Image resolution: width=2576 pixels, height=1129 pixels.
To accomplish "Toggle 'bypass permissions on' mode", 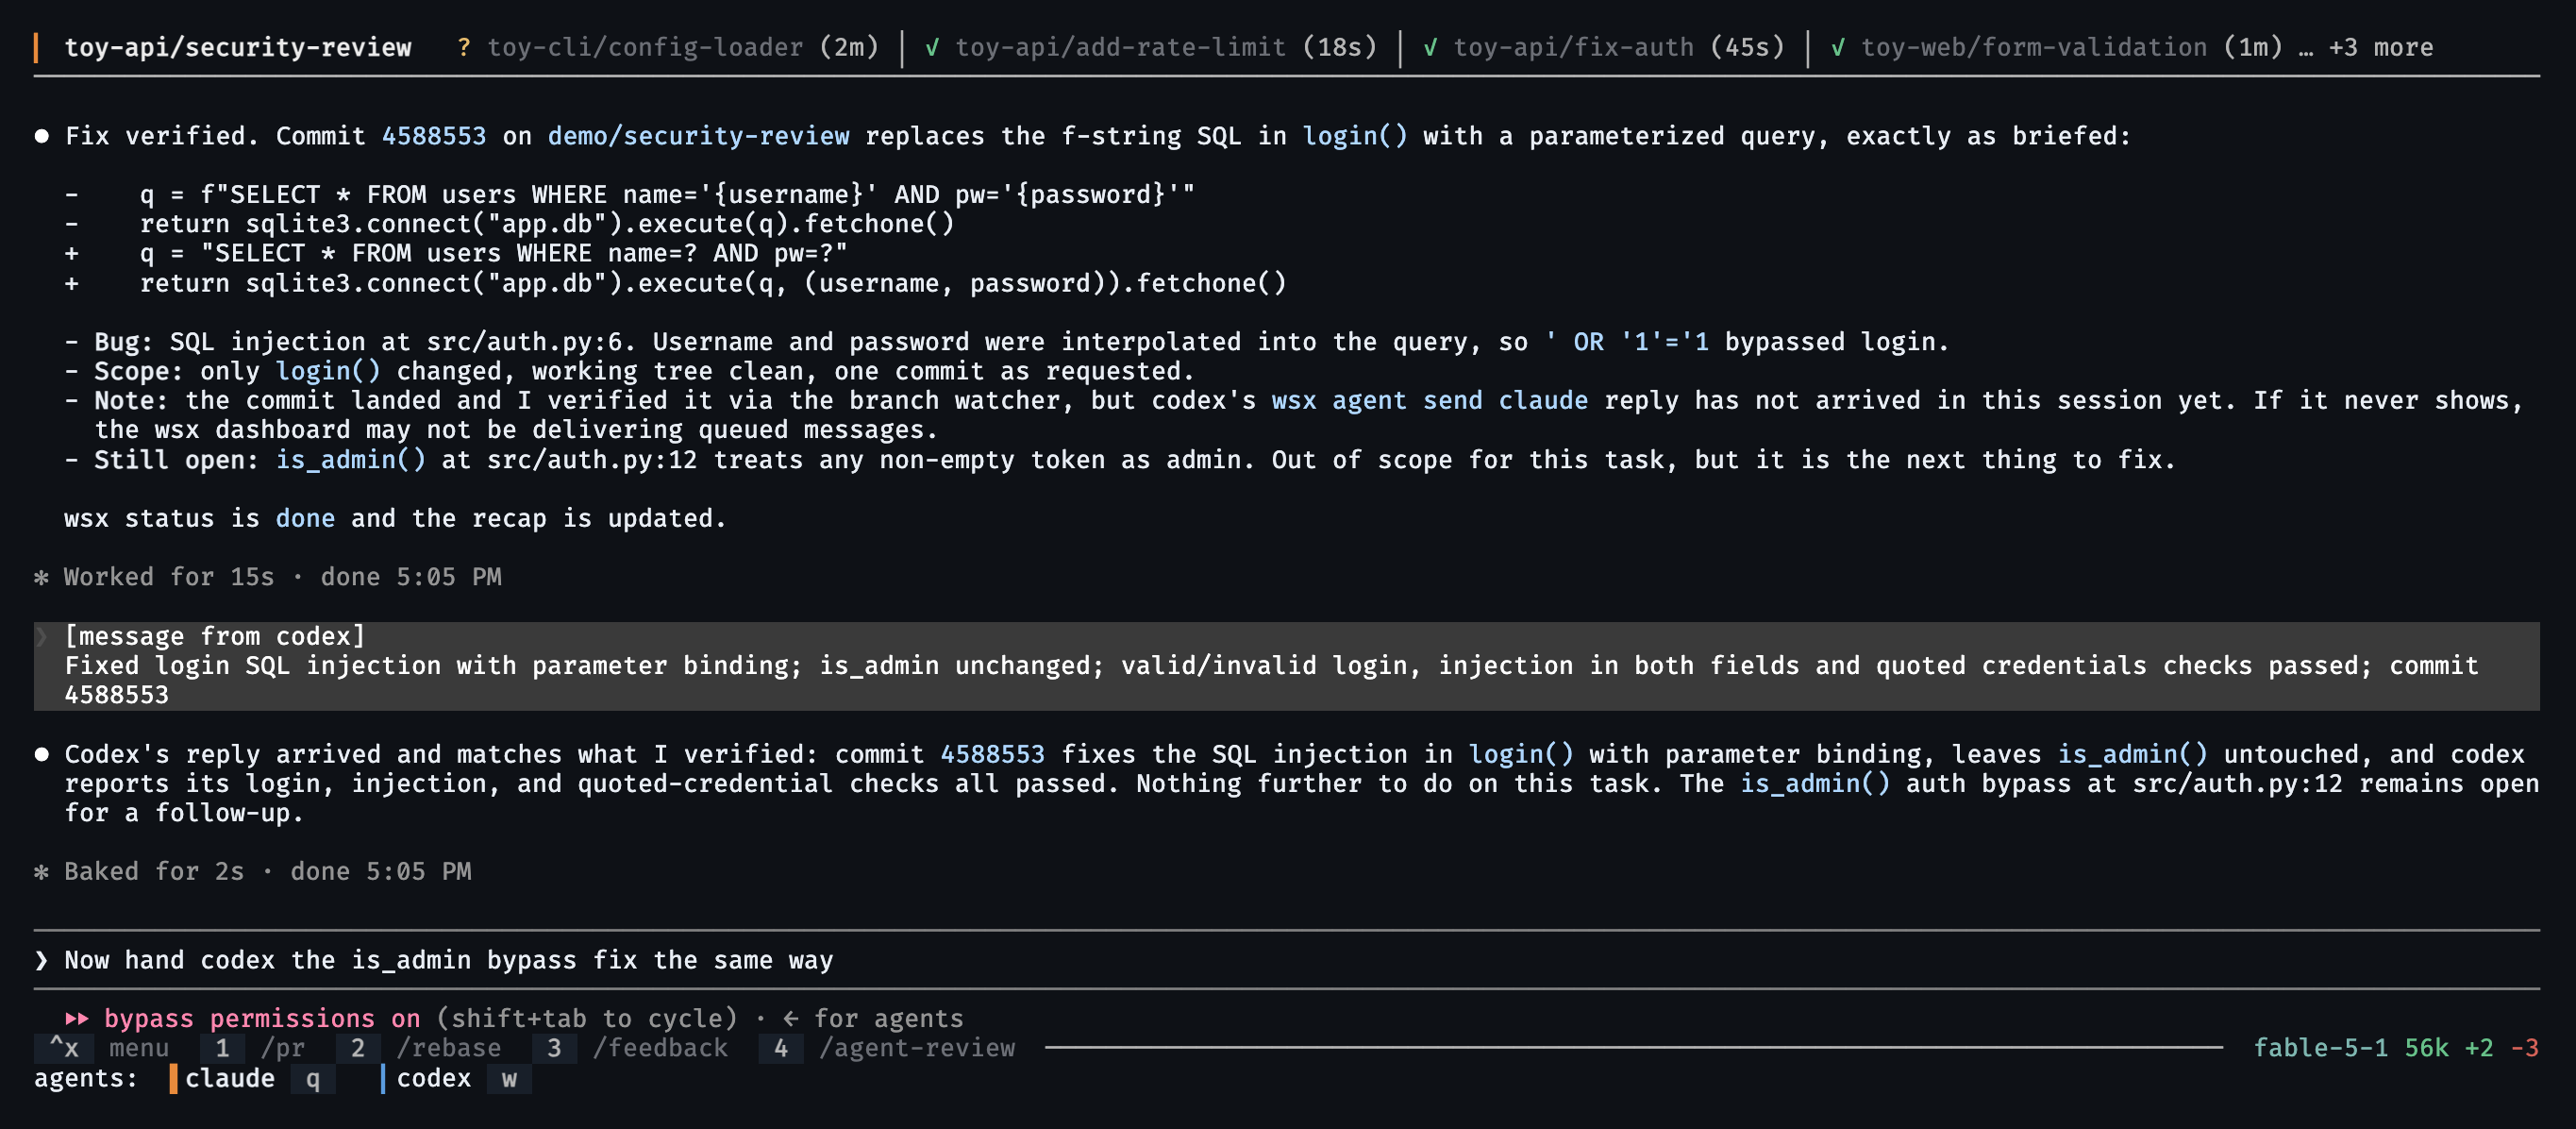I will pos(262,1018).
